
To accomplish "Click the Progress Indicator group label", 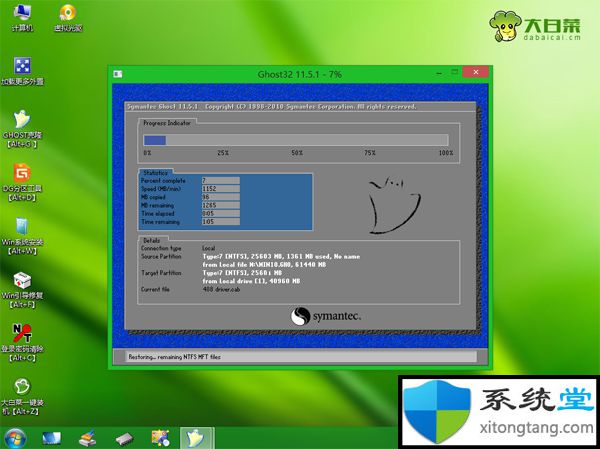I will (x=167, y=123).
